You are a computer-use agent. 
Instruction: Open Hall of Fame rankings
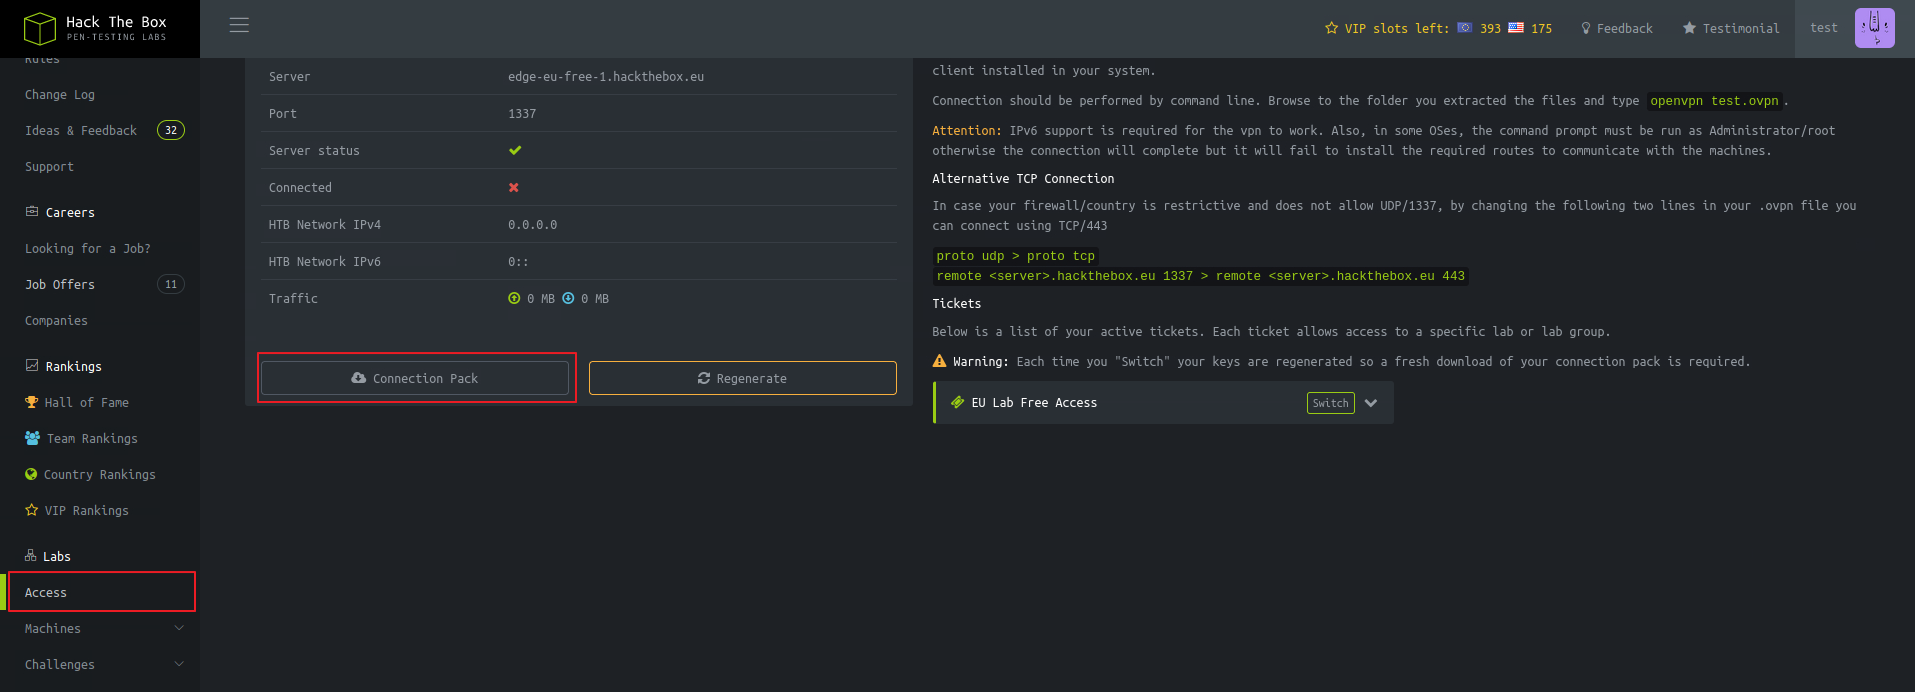tap(86, 402)
